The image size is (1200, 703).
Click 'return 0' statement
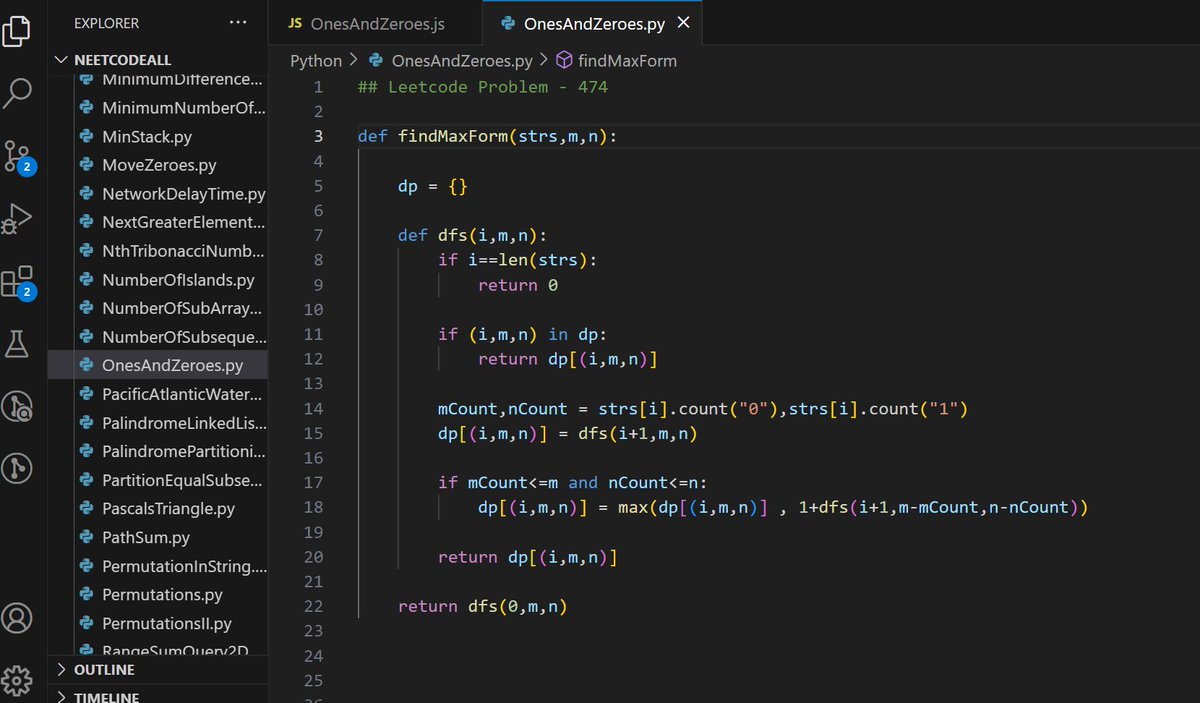517,285
